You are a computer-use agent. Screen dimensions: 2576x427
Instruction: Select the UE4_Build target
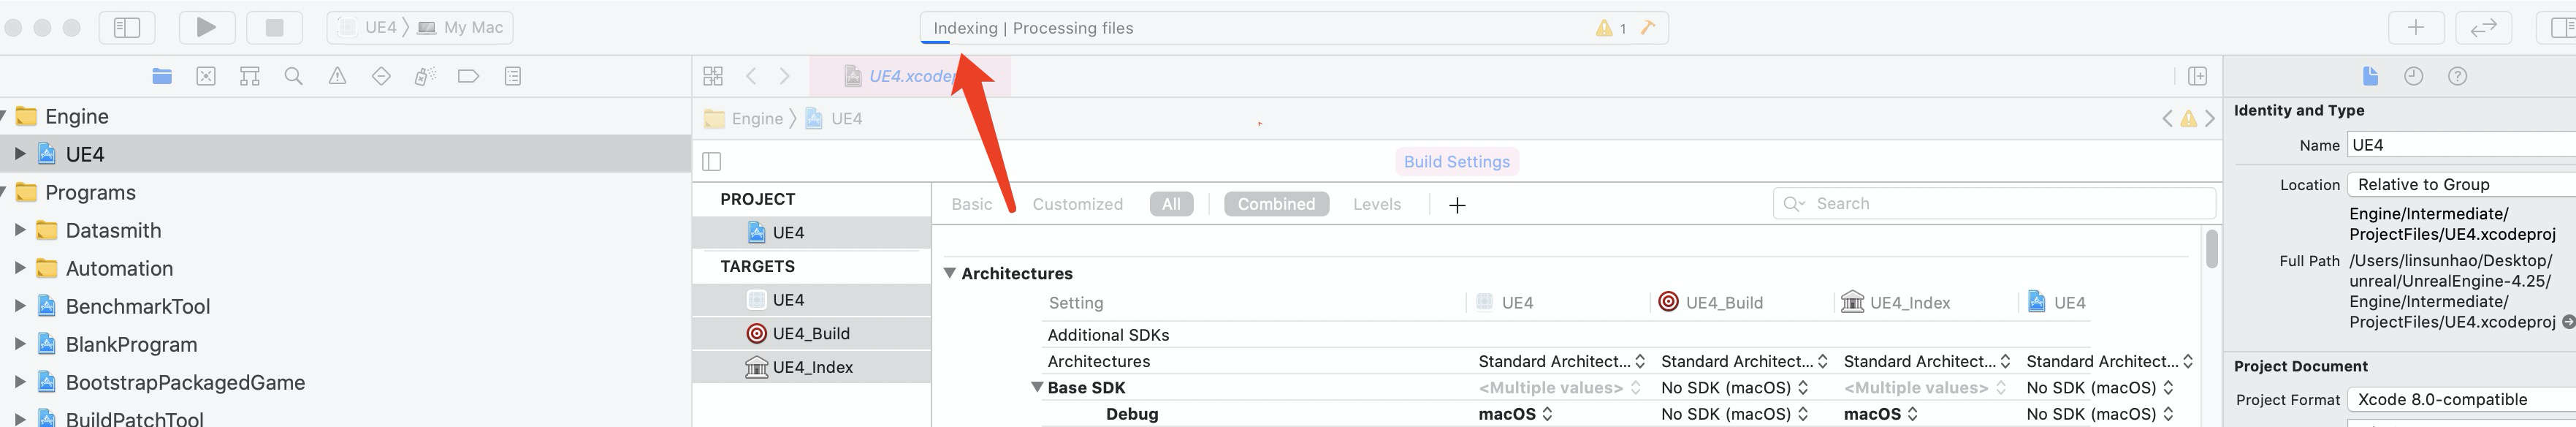click(x=810, y=333)
